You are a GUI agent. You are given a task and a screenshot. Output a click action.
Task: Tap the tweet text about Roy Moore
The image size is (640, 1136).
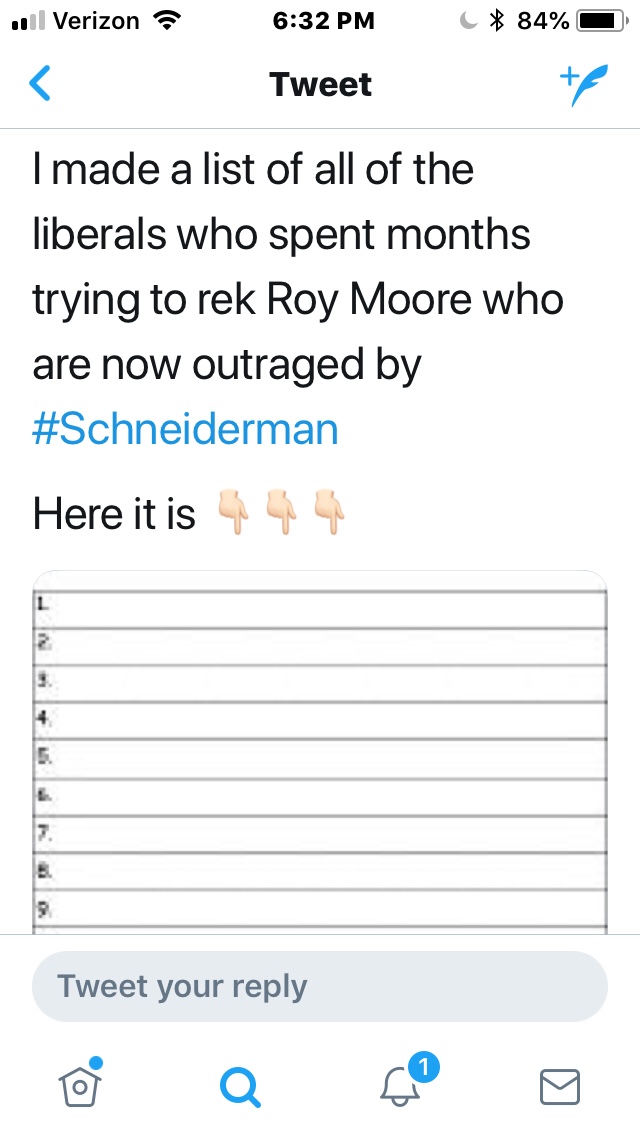point(297,267)
